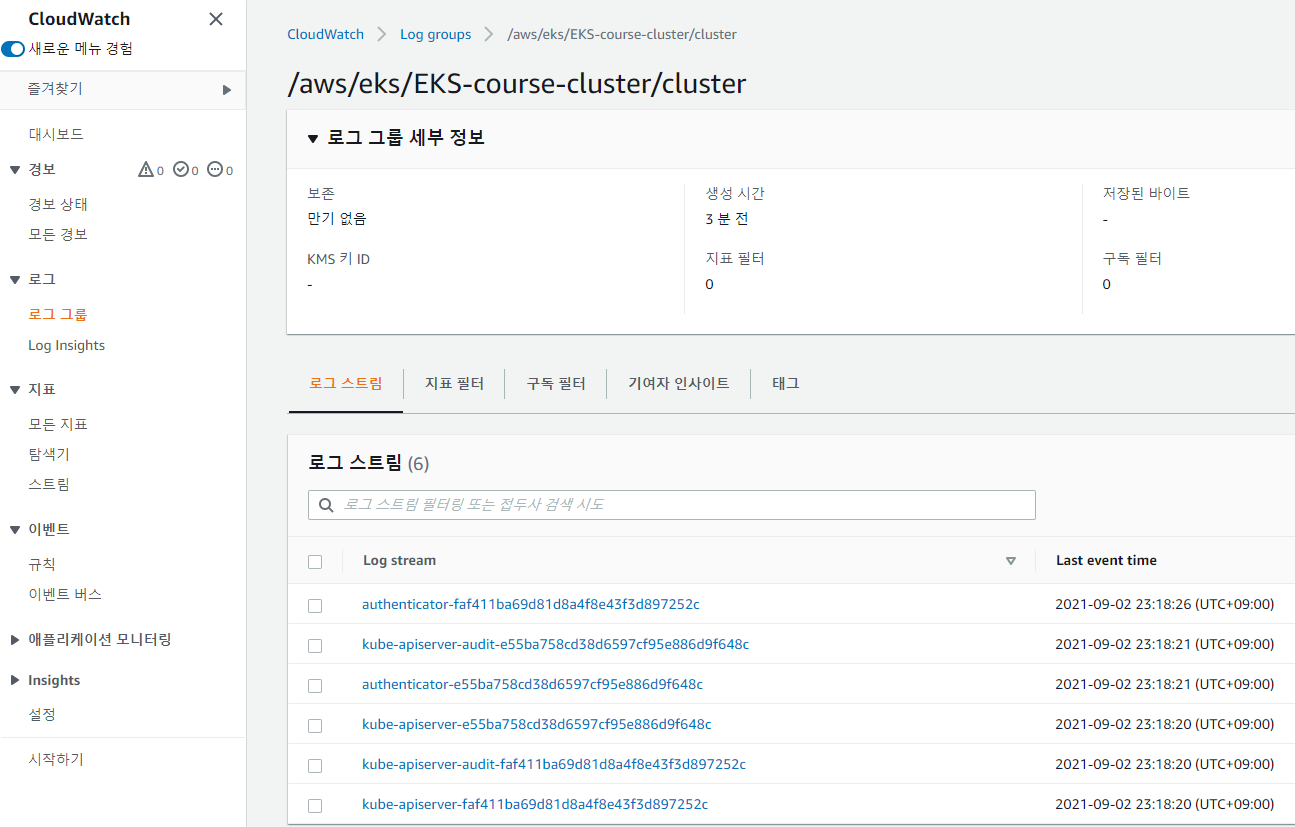This screenshot has height=827, width=1295.
Task: Click the 지표 필터 count label in details
Action: tap(735, 258)
